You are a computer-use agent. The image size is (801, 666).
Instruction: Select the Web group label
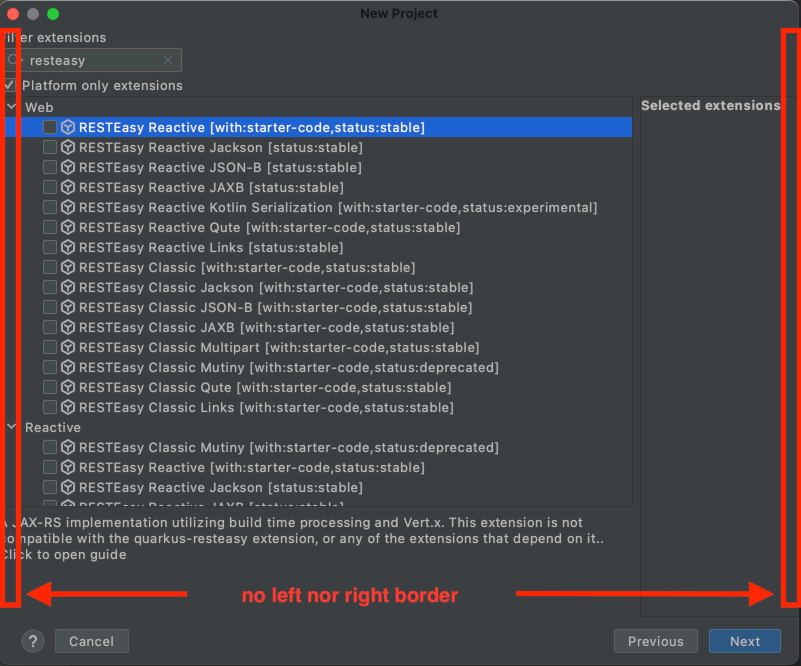click(39, 108)
